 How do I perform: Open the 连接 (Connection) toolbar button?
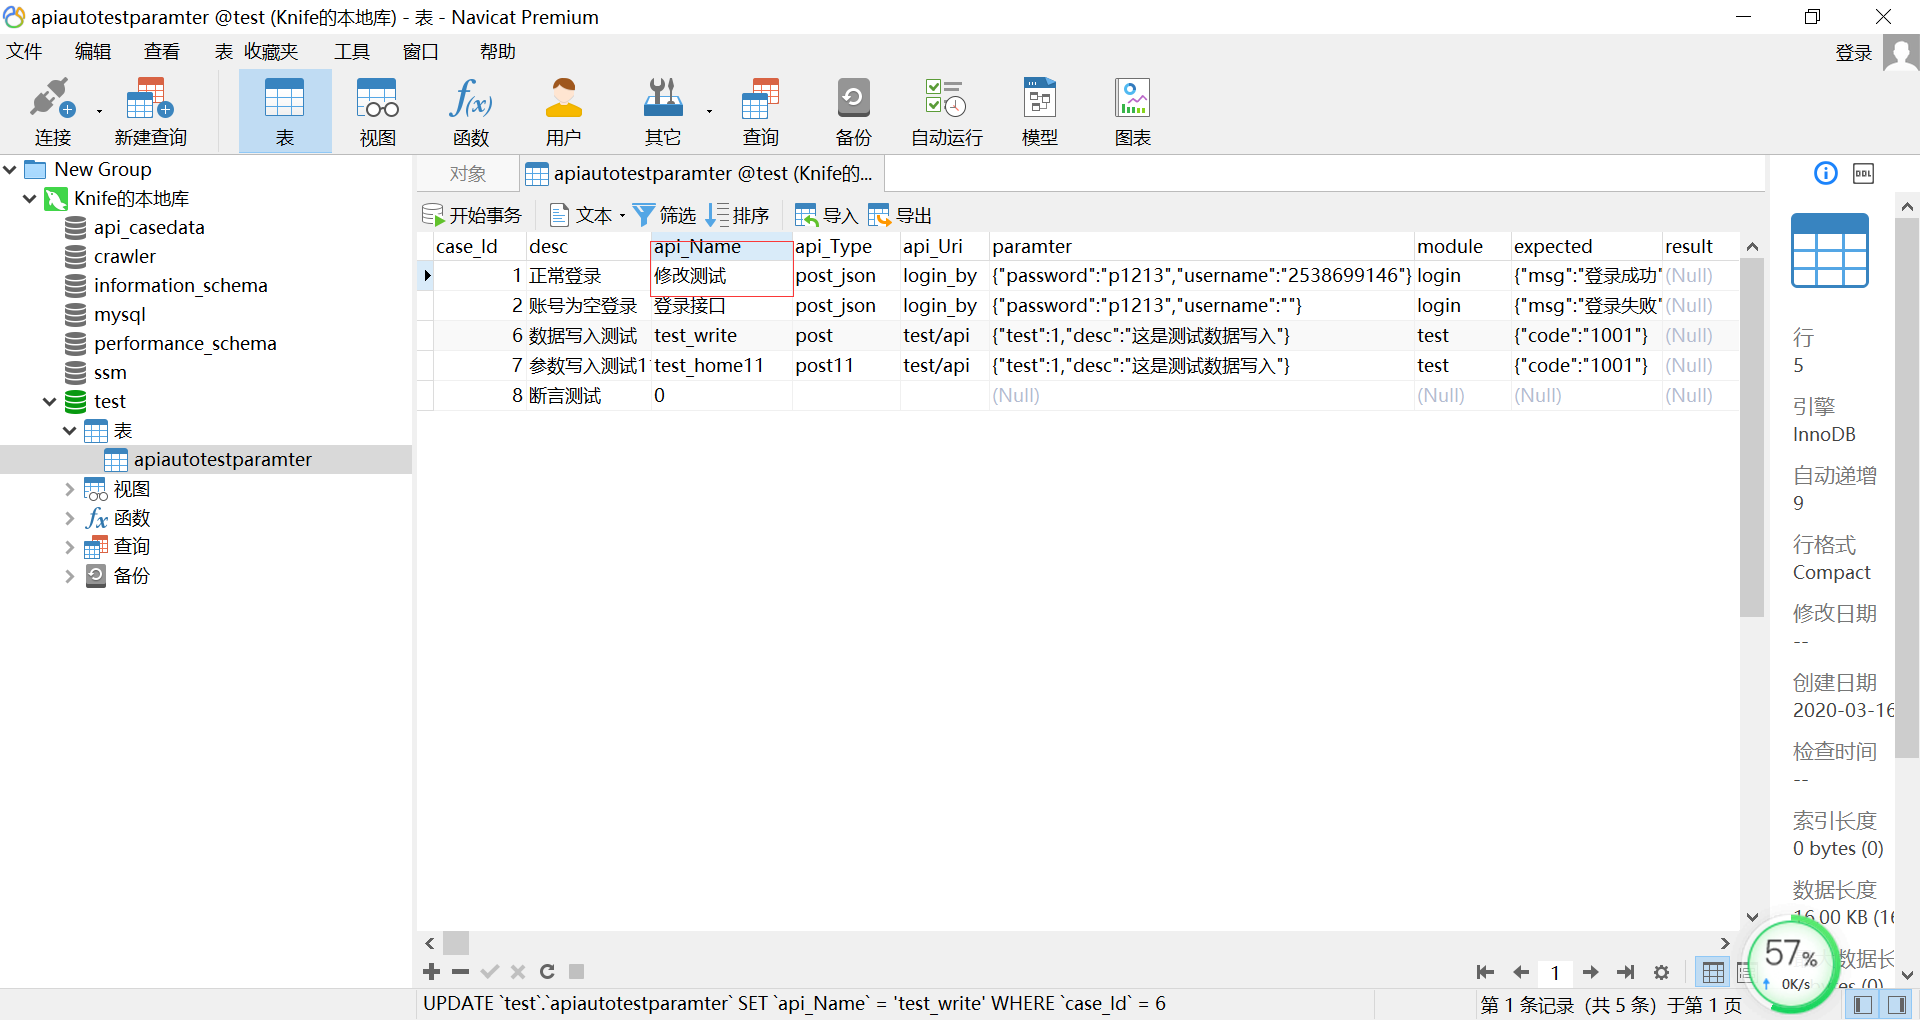pos(52,111)
